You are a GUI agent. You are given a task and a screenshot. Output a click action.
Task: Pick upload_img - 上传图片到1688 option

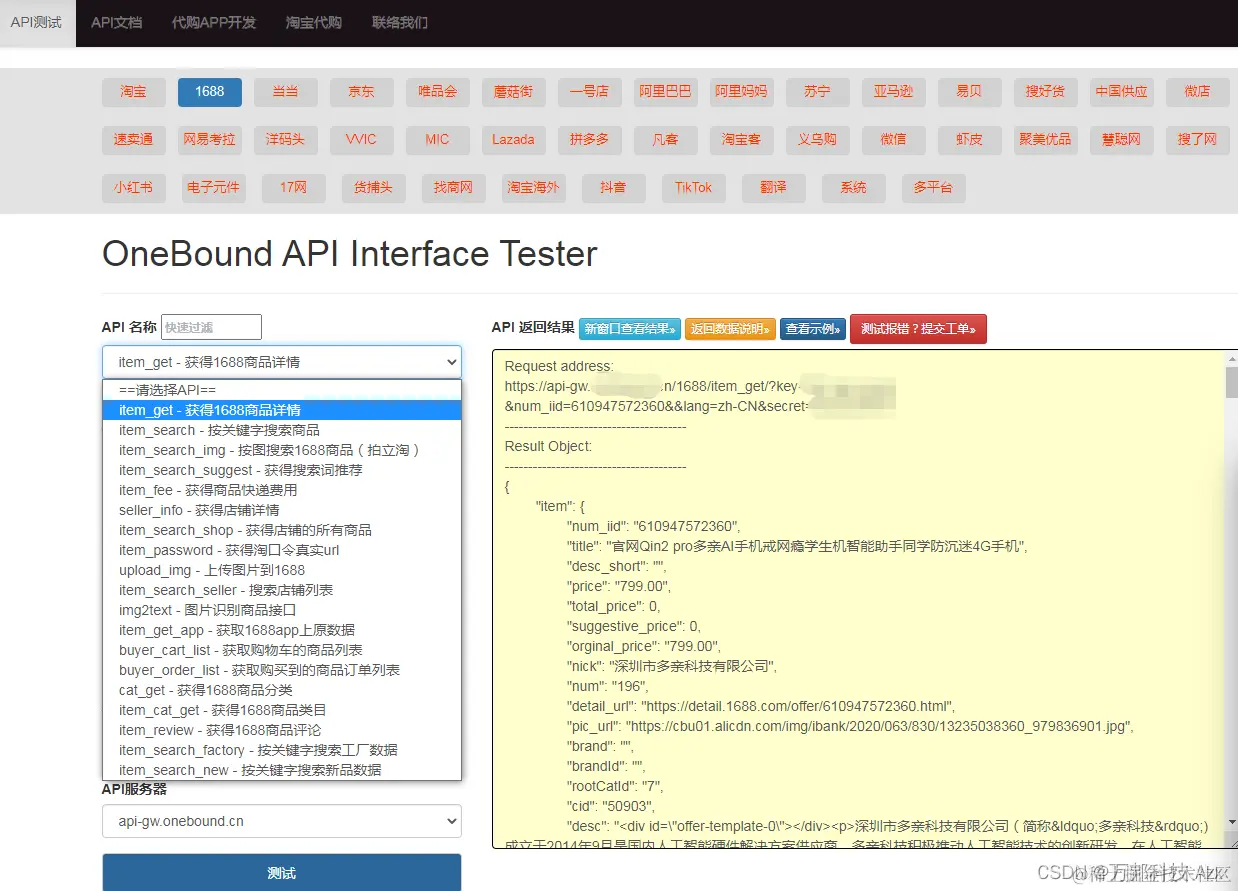282,570
